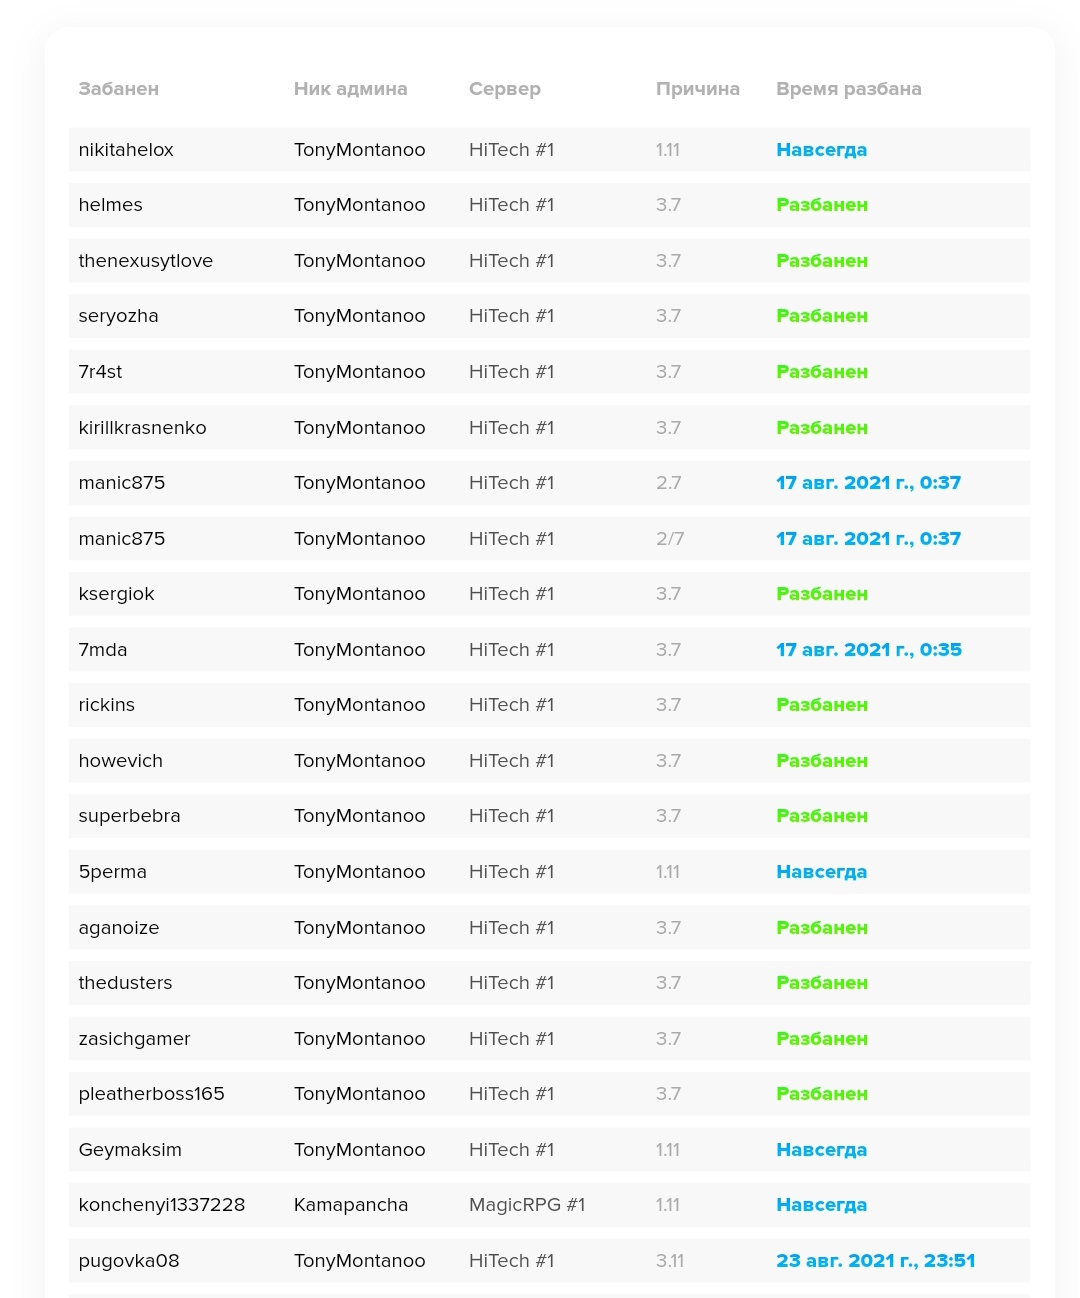Open the kirillkrasnenko ban entry

pyautogui.click(x=142, y=428)
